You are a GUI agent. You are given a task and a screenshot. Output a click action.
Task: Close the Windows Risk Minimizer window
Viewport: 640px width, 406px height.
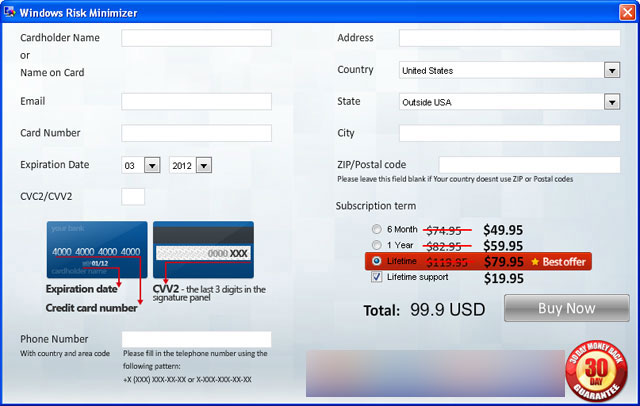(x=627, y=12)
